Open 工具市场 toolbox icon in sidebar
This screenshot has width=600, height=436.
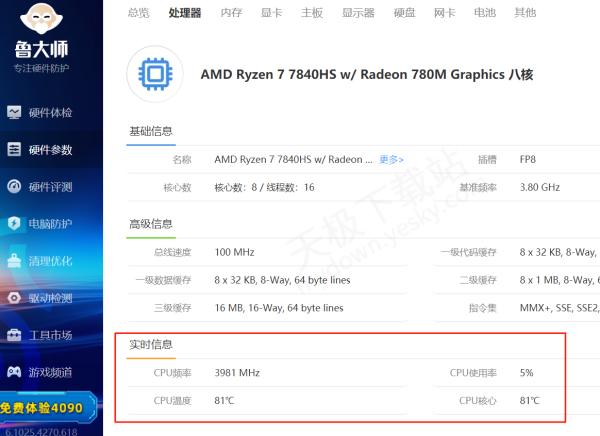[14, 335]
